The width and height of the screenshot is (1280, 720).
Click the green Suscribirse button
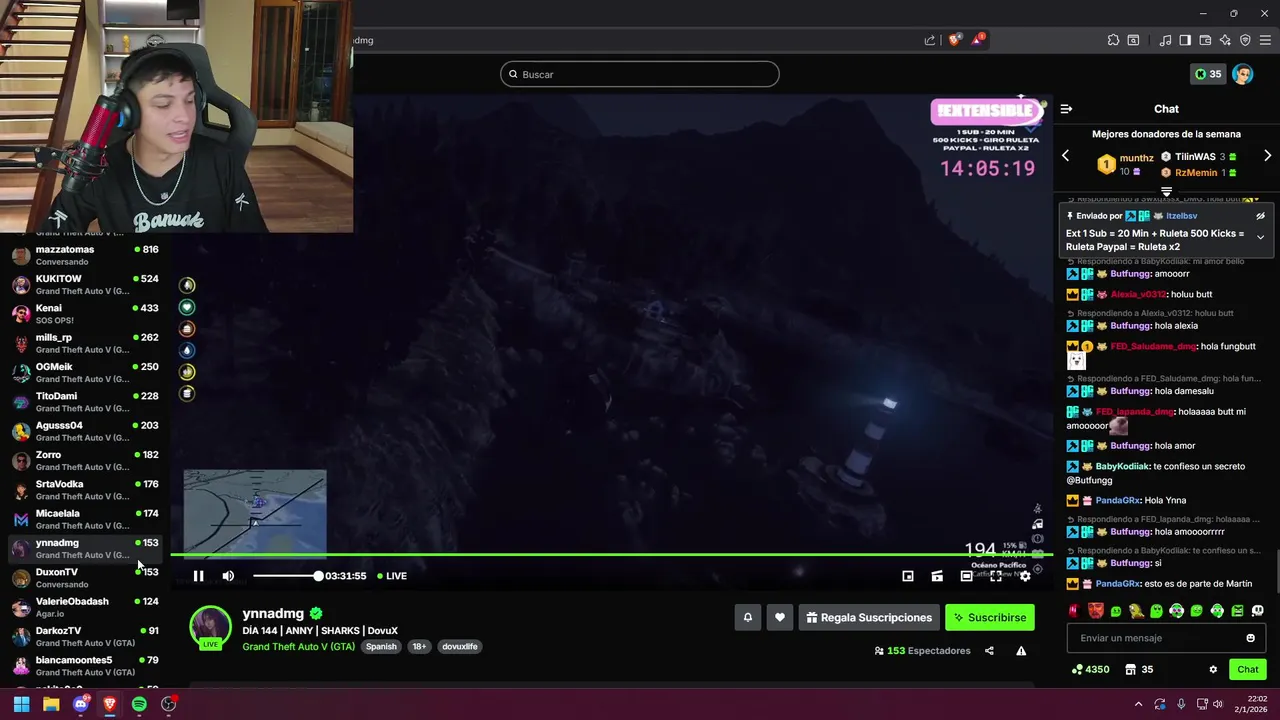pyautogui.click(x=990, y=618)
